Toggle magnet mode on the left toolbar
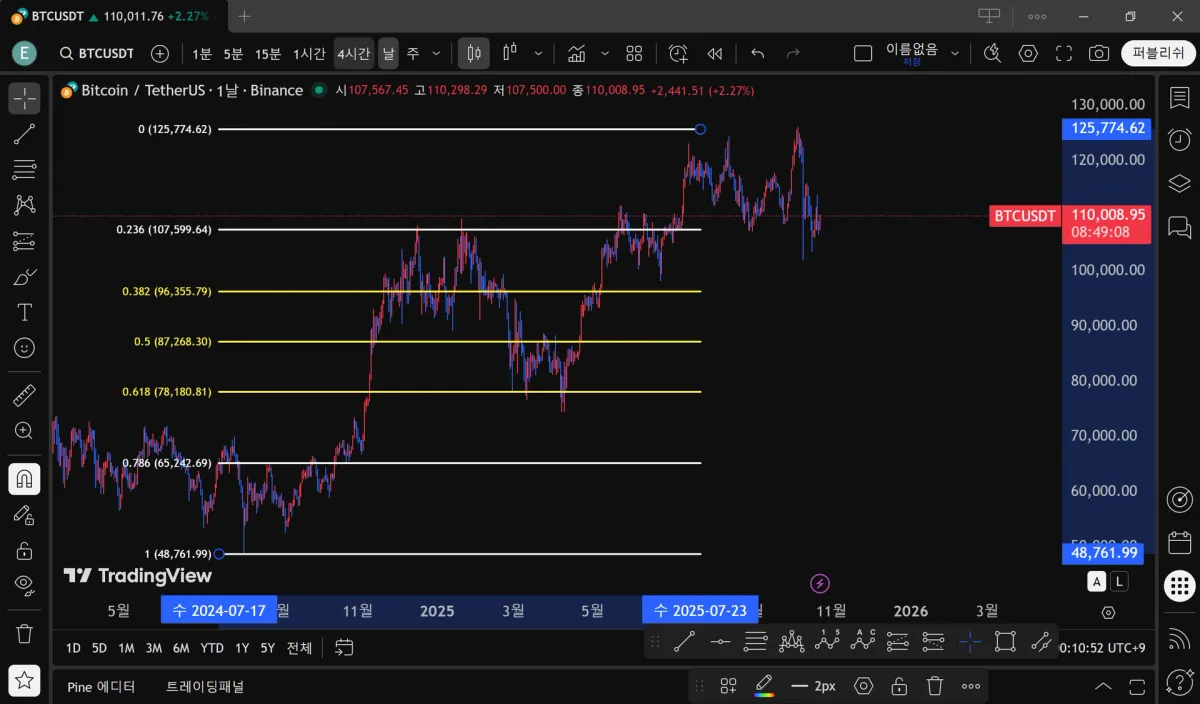 tap(24, 479)
